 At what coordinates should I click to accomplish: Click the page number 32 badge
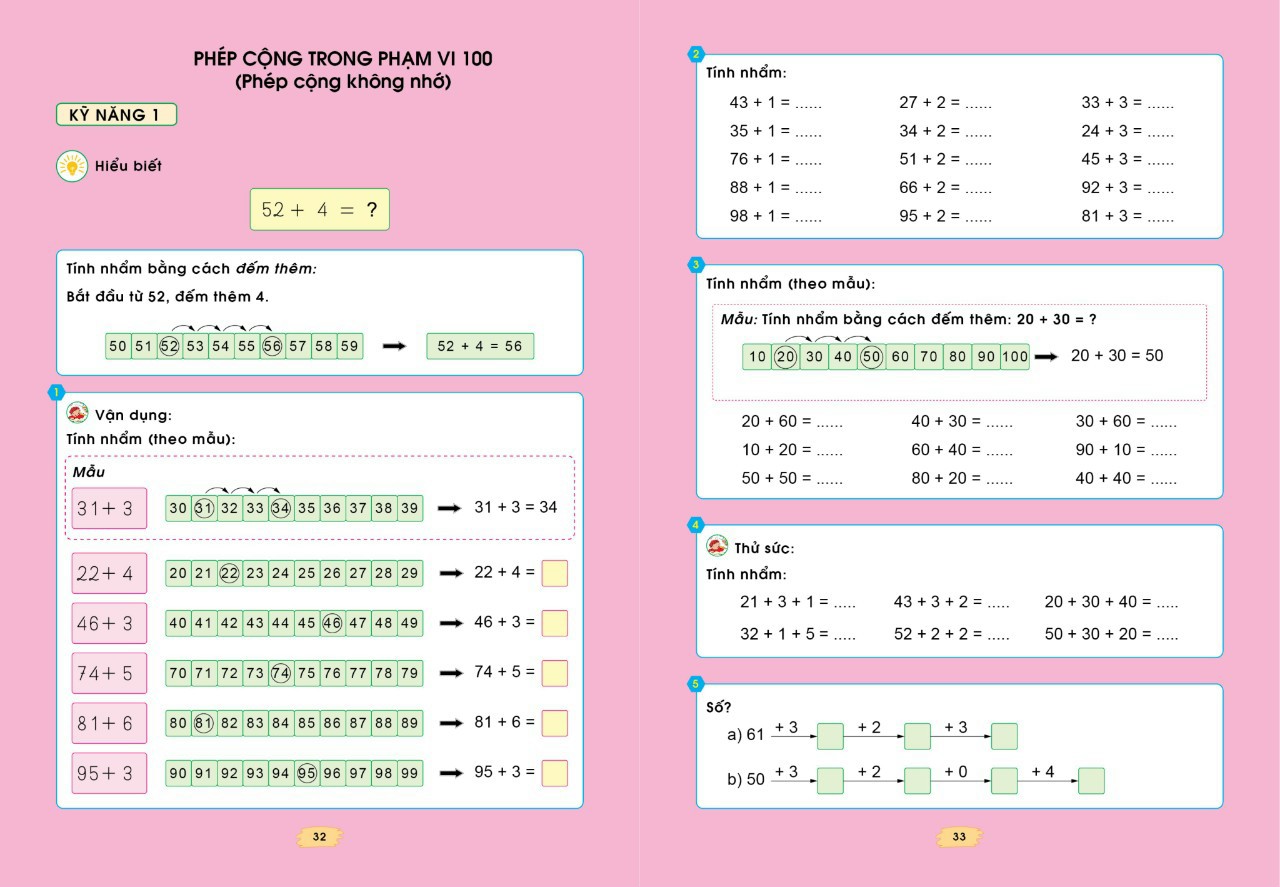pyautogui.click(x=320, y=837)
